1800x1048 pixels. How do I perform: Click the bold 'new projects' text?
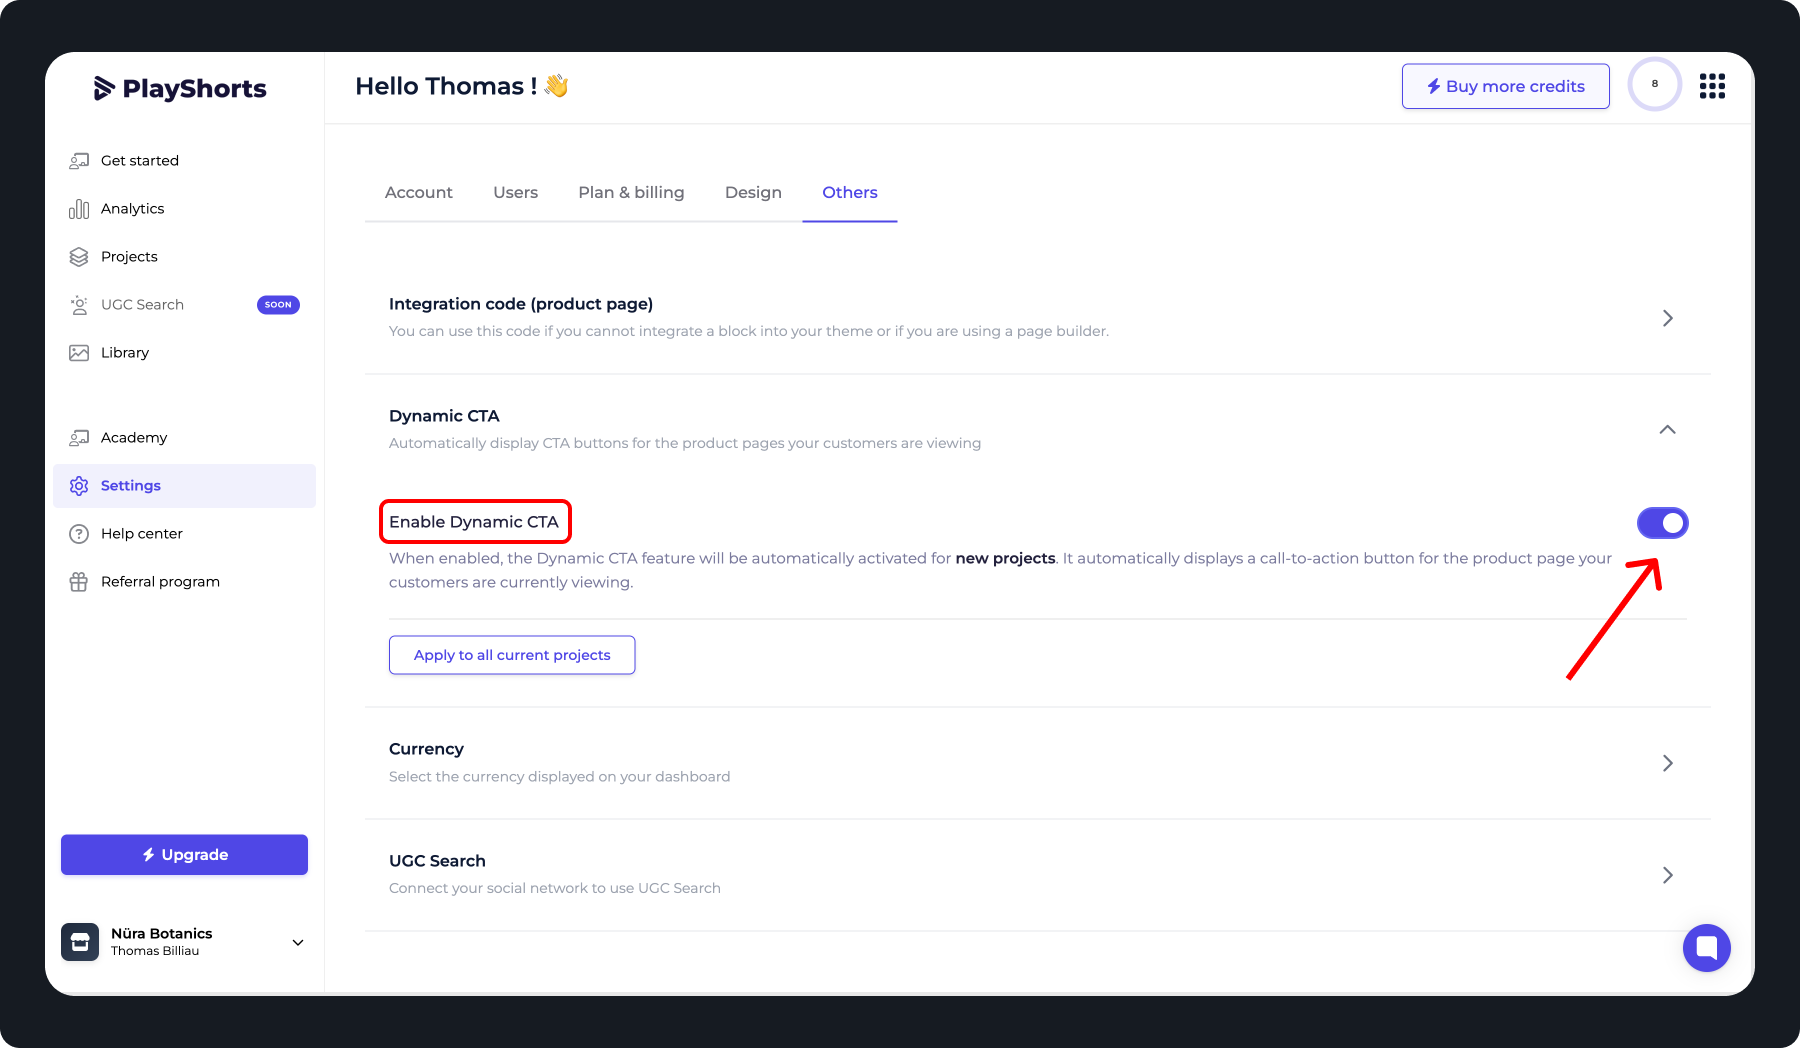pyautogui.click(x=1005, y=558)
